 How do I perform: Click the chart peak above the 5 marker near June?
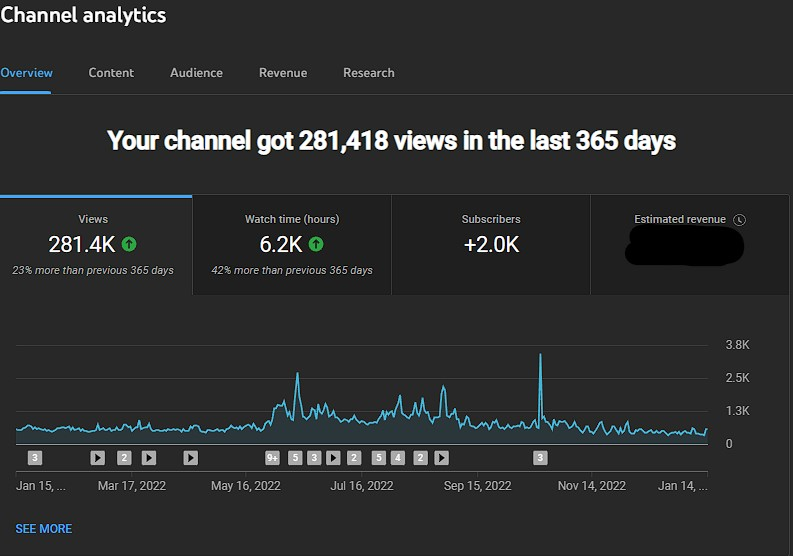point(297,374)
